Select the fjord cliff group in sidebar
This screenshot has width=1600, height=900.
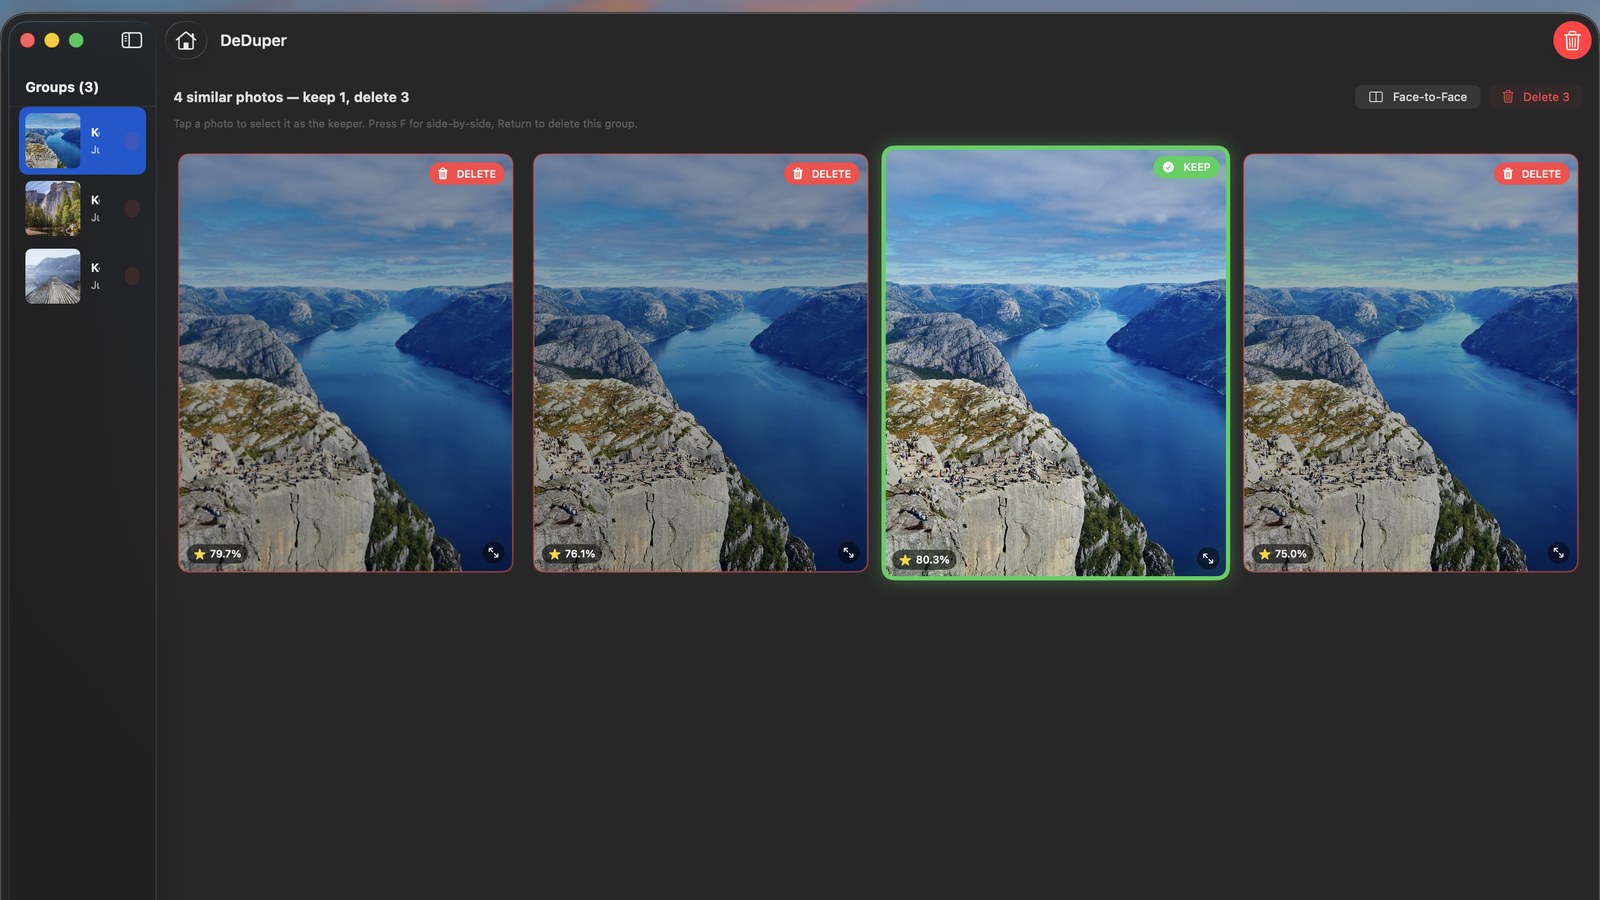83,141
